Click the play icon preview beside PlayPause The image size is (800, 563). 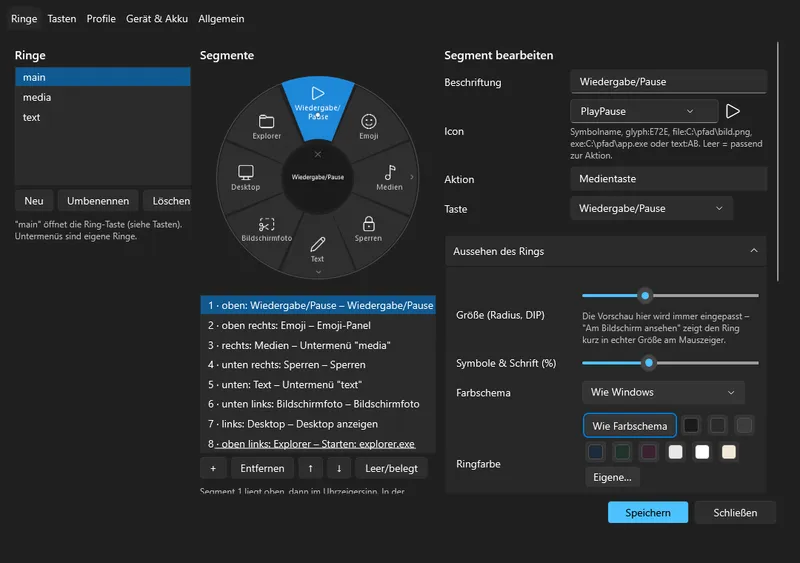[733, 111]
